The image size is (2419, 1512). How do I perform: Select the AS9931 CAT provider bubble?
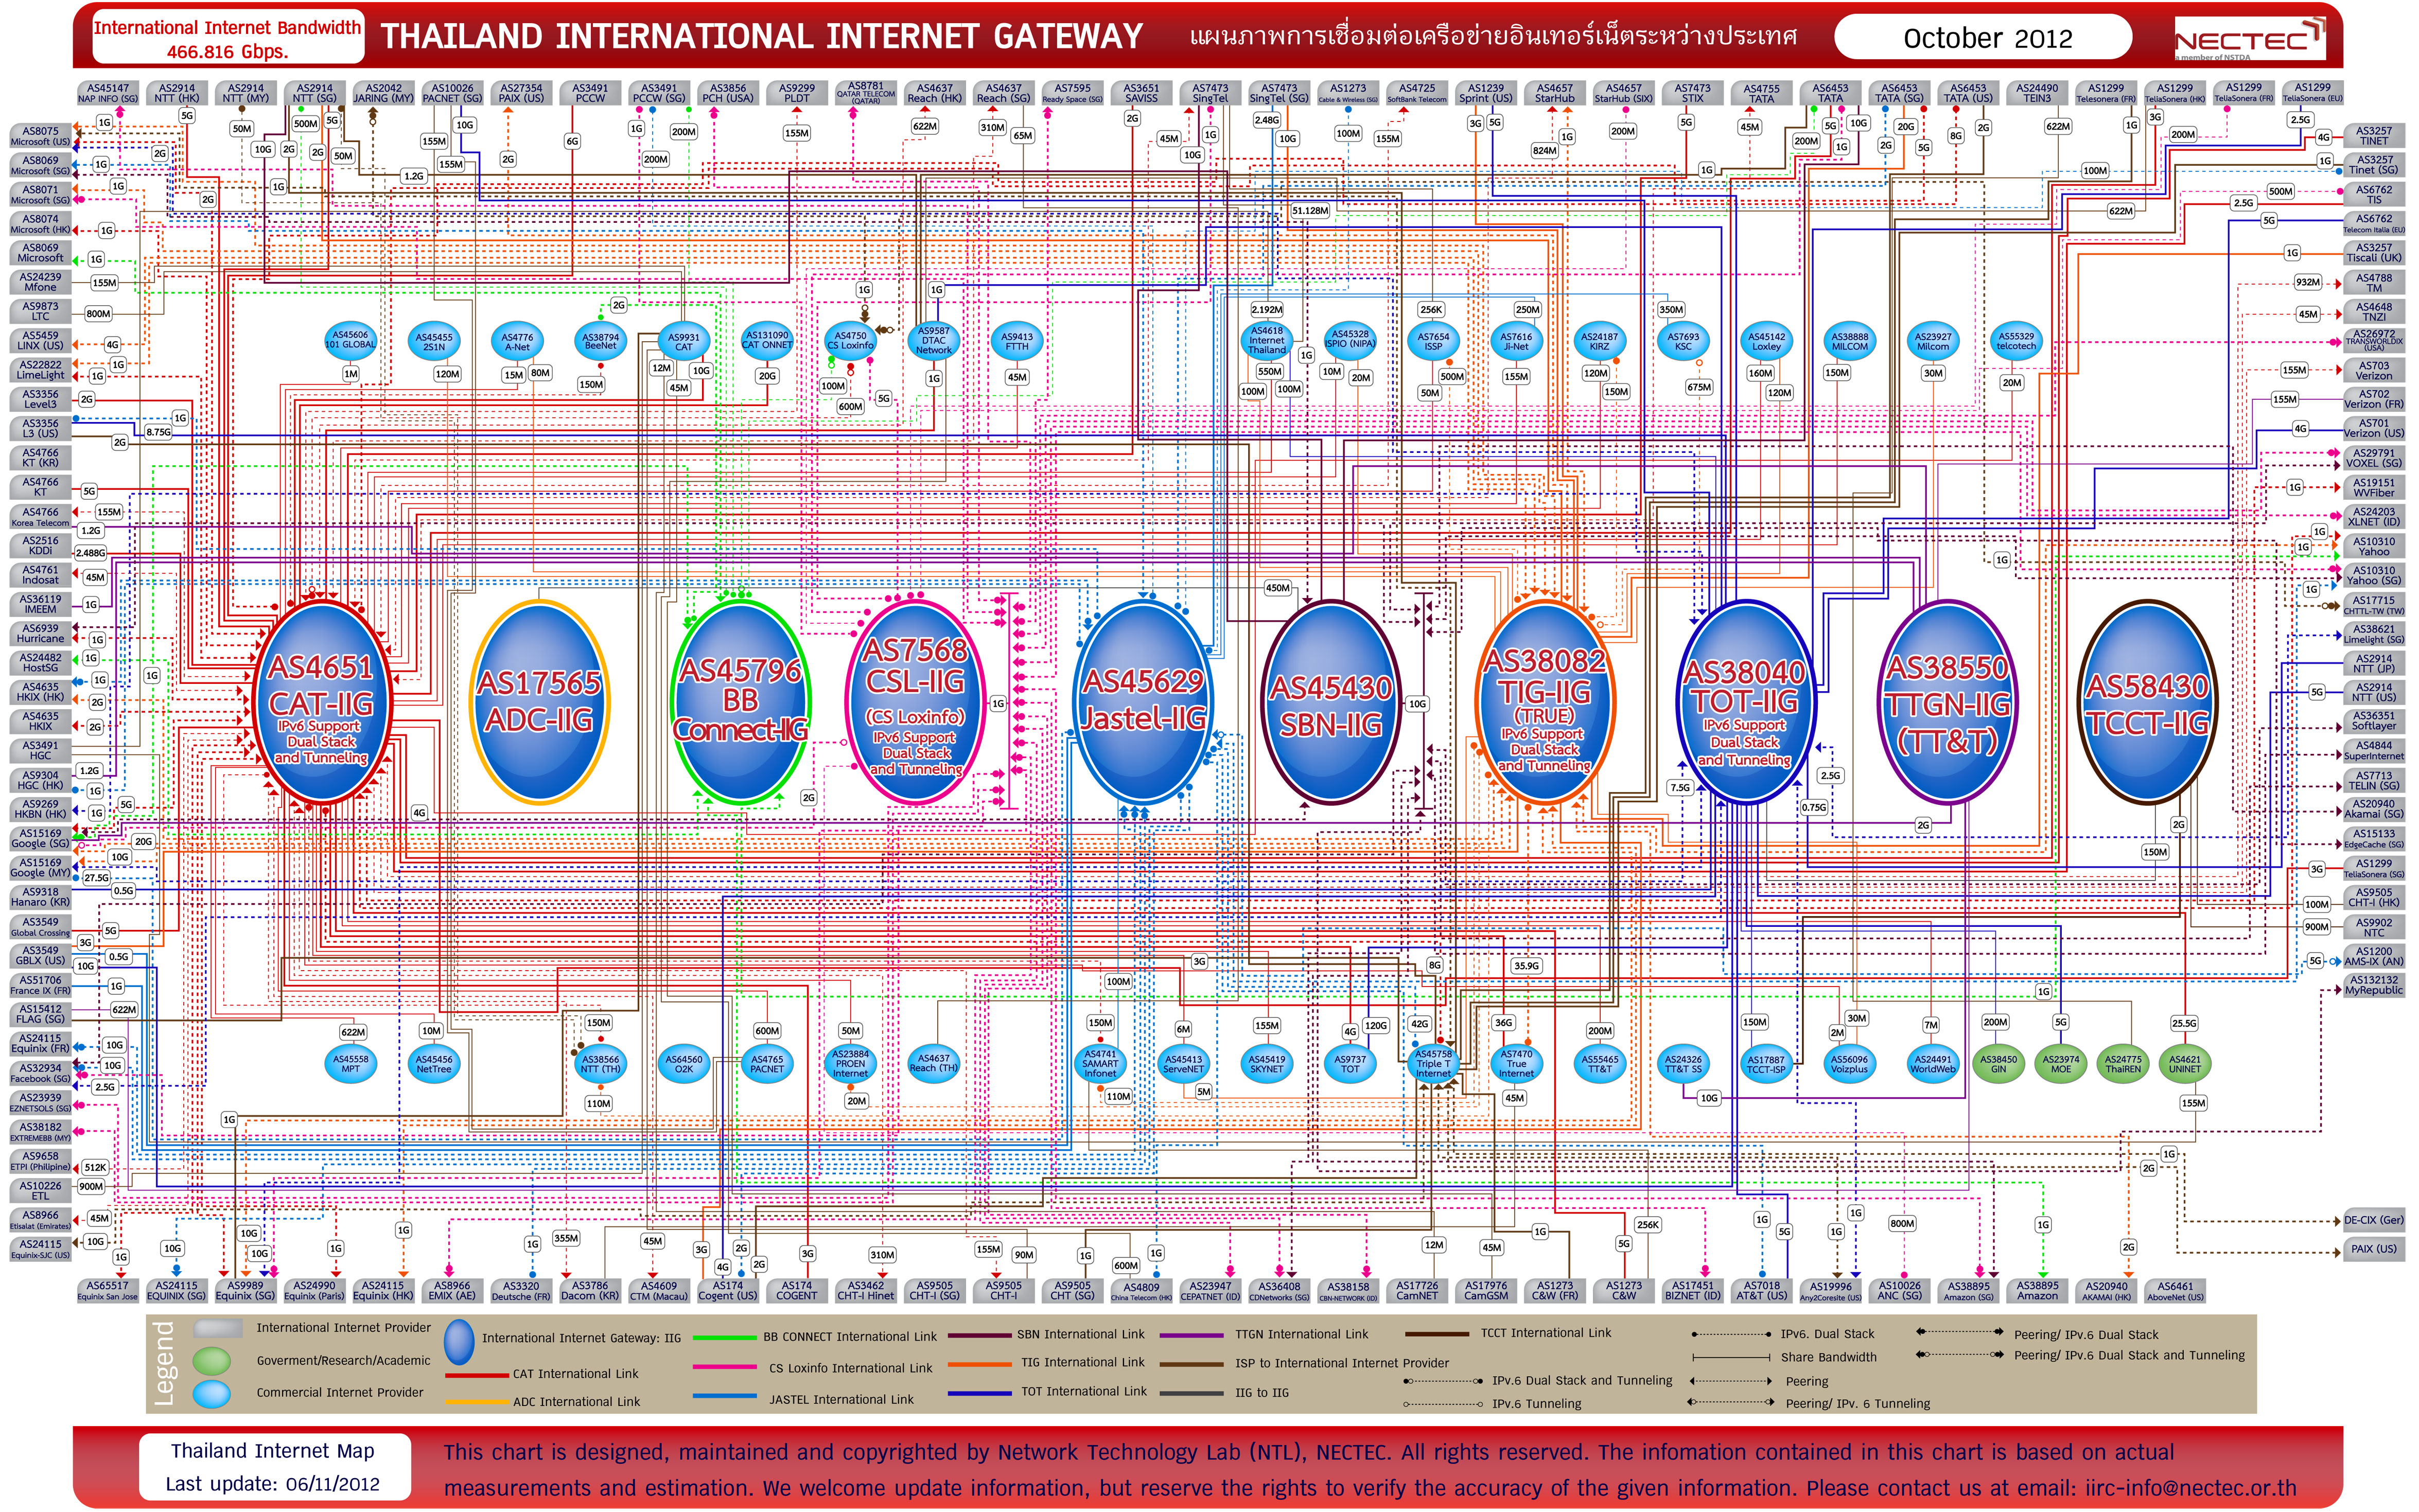pos(684,342)
